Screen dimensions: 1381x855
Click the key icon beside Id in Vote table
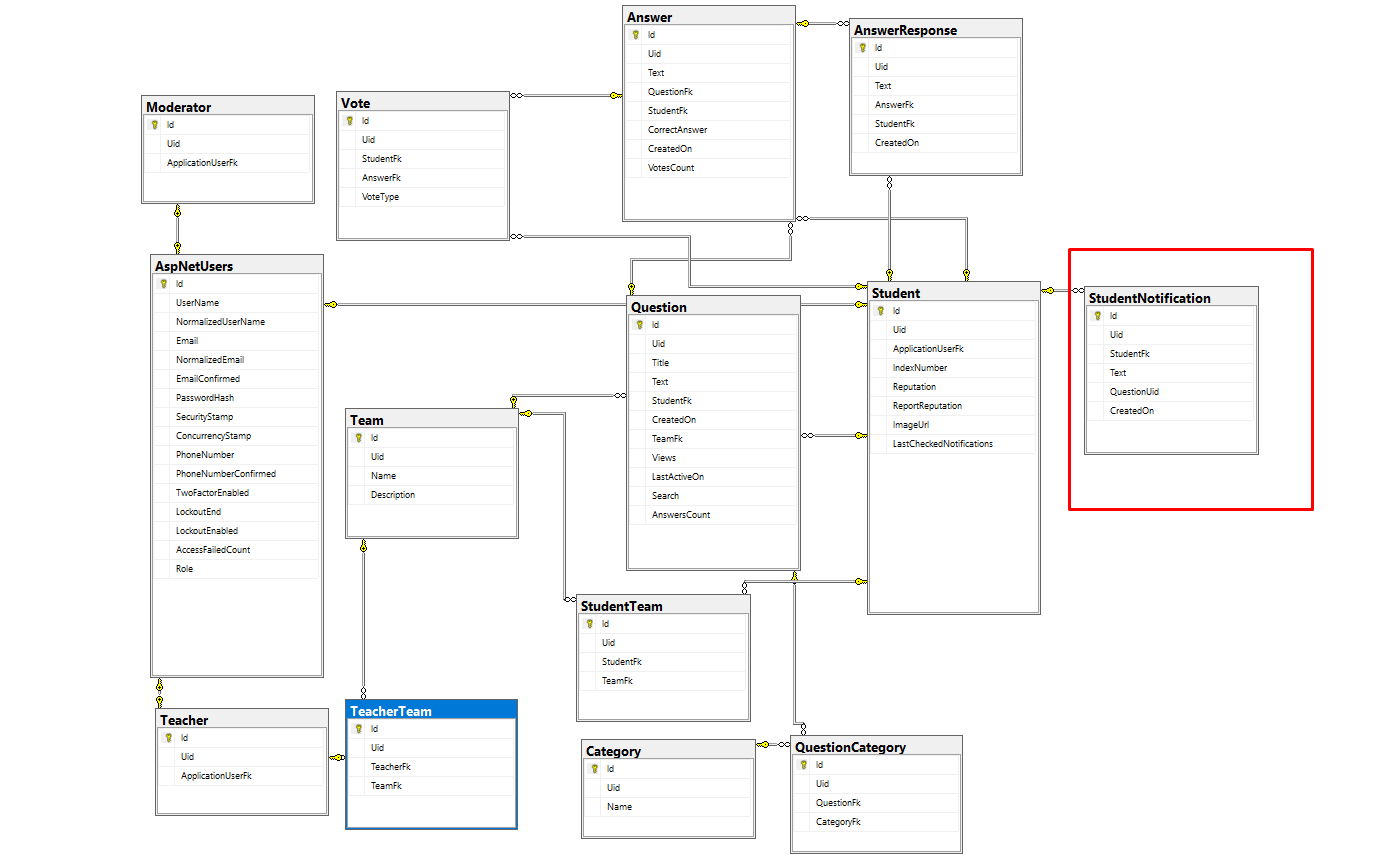coord(349,121)
